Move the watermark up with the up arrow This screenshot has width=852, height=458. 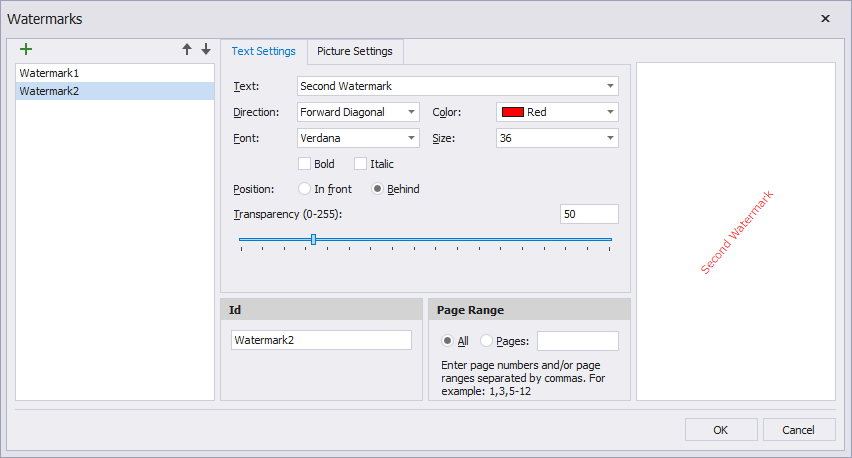pyautogui.click(x=187, y=49)
